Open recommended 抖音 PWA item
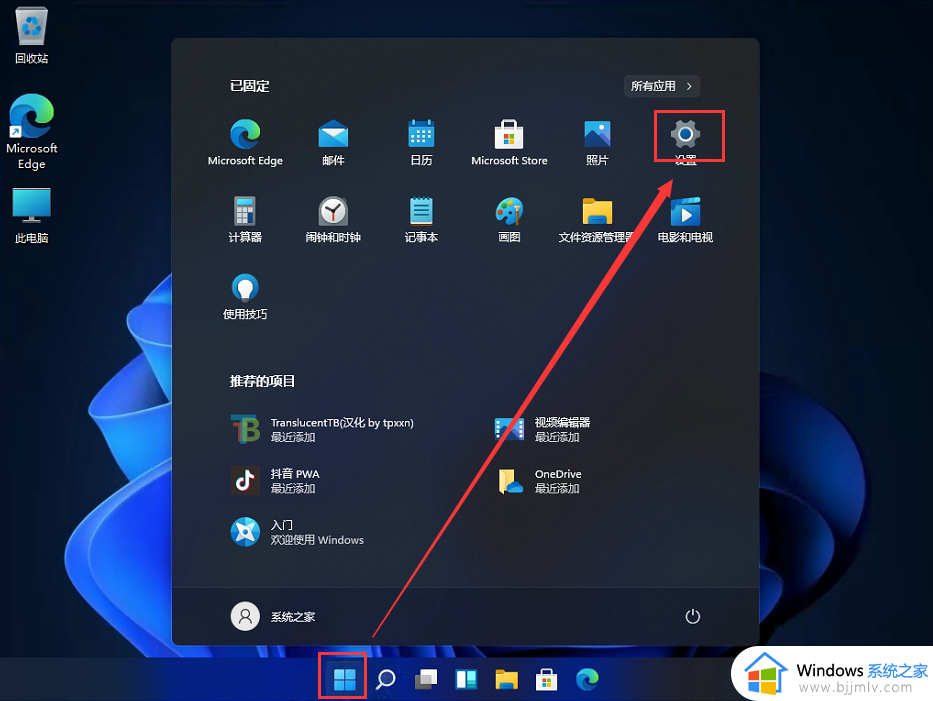 click(275, 481)
